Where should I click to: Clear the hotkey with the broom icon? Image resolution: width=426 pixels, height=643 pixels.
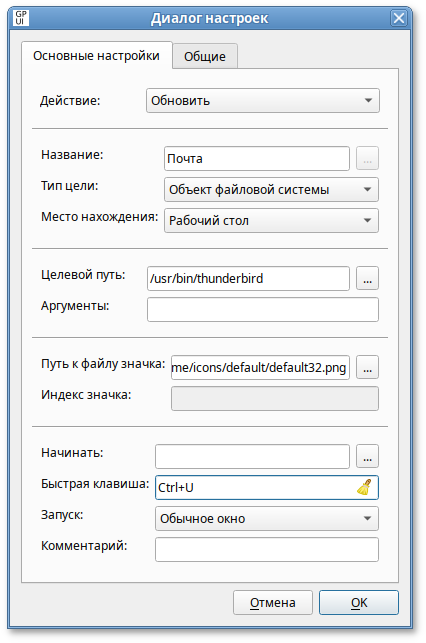click(364, 487)
